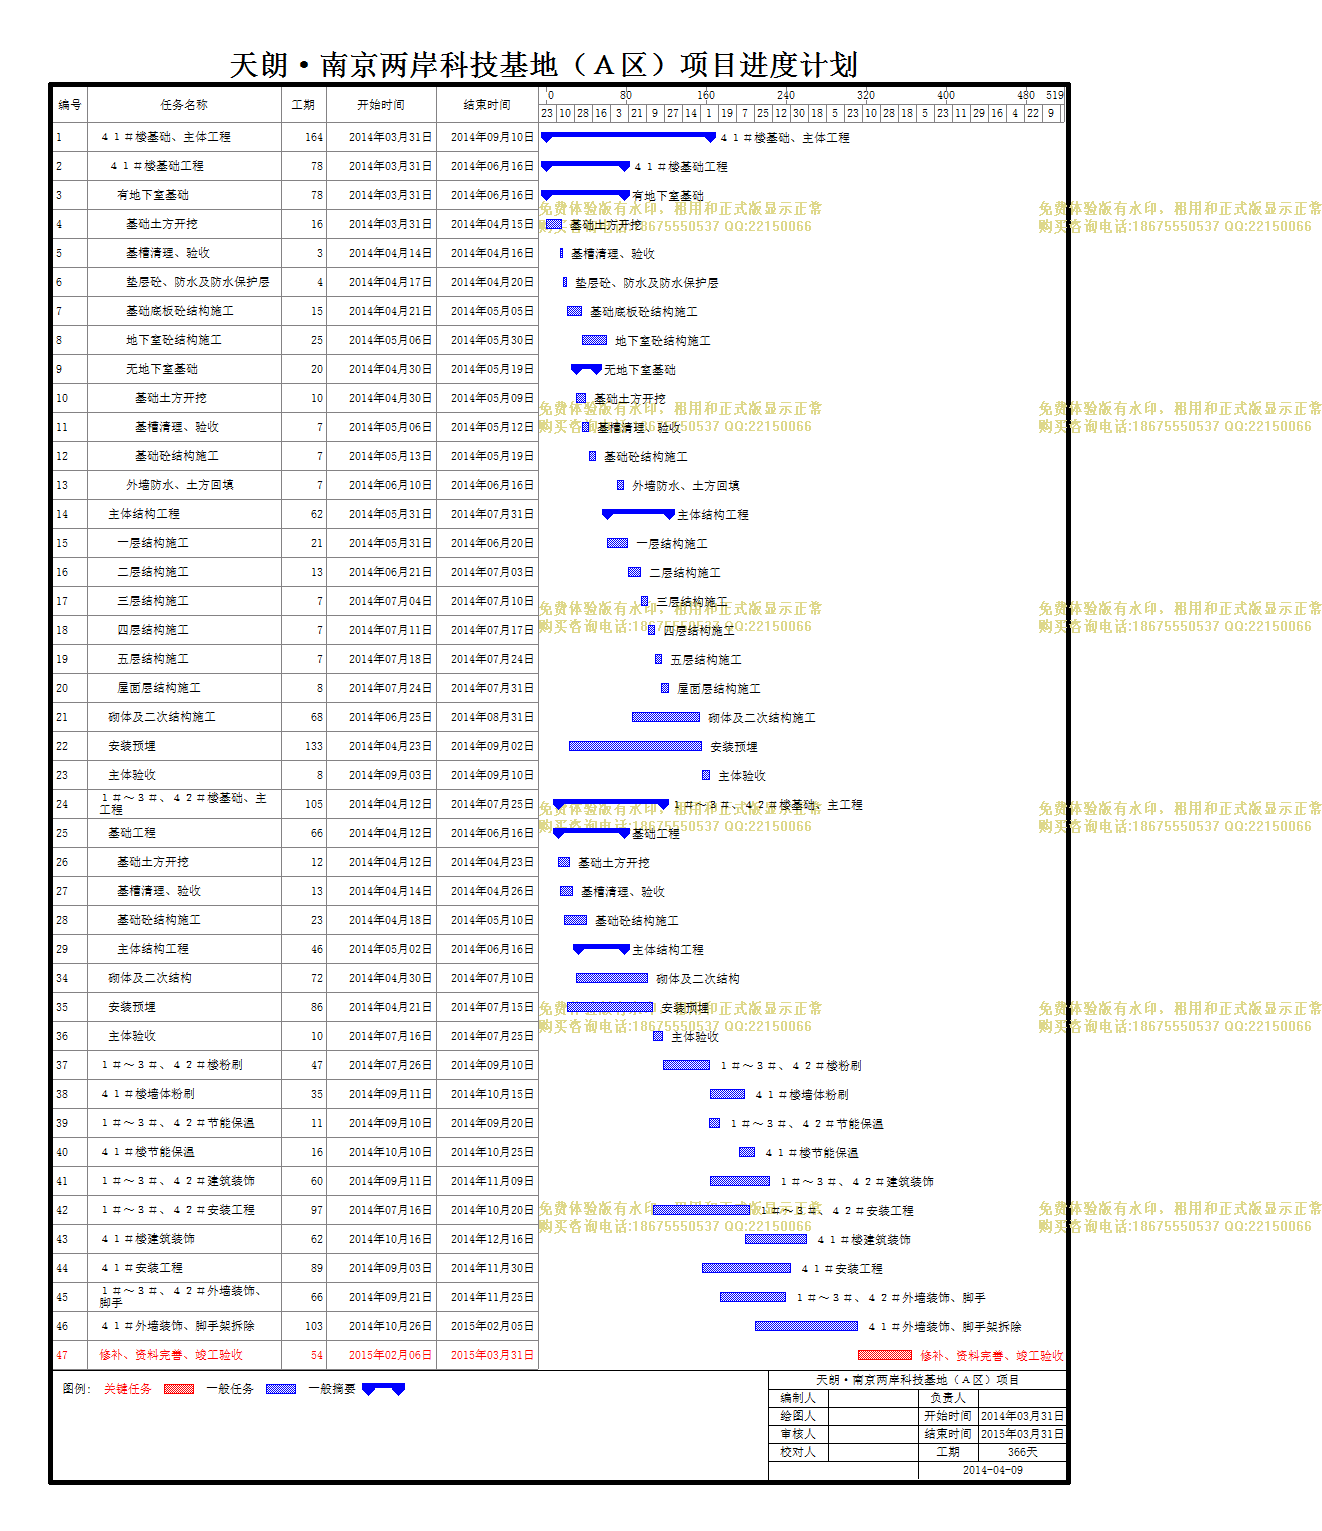
Task: Click the 366天 total duration value
Action: point(1022,1452)
